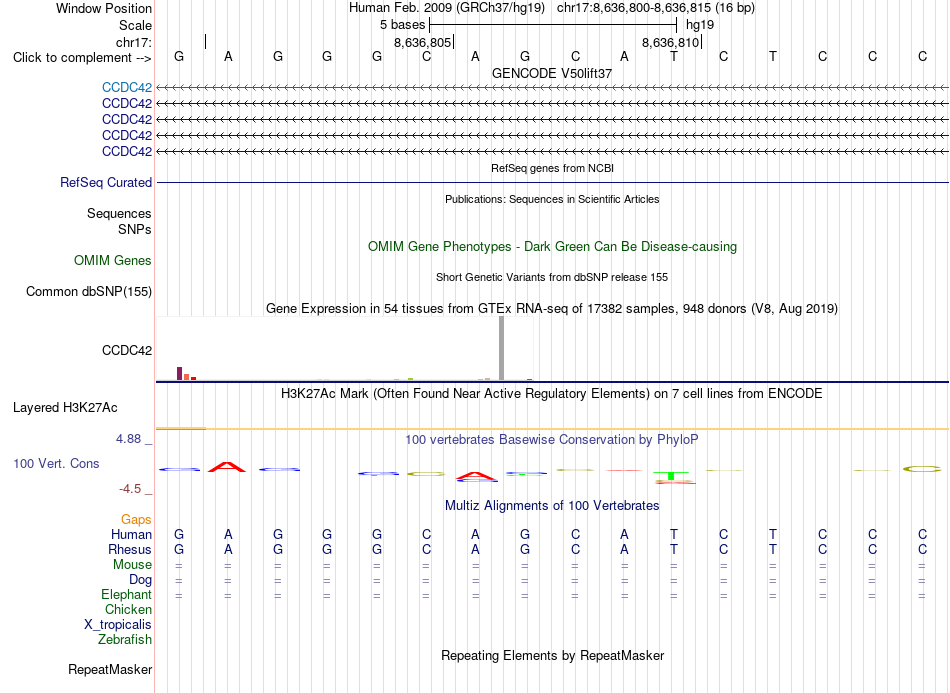The image size is (950, 693).
Task: Click 'RefSeq genes from NCBI' title
Action: coord(553,168)
